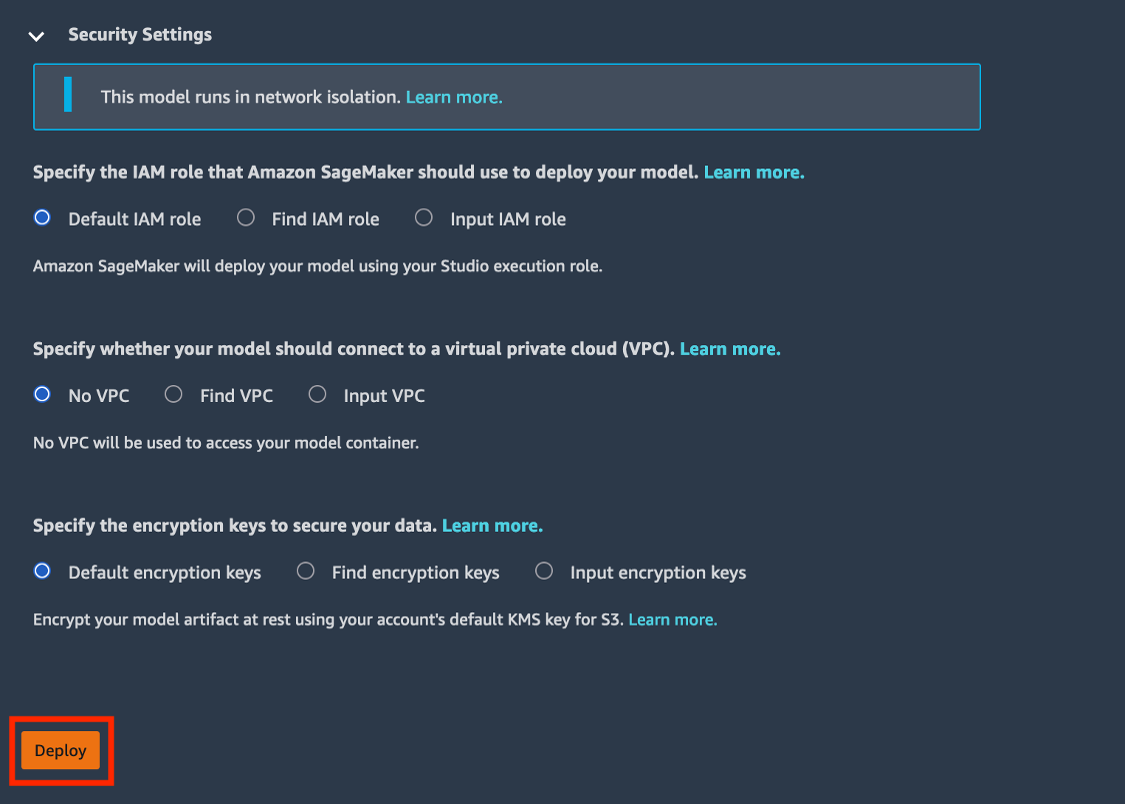Click the Studio execution role description text

point(317,267)
